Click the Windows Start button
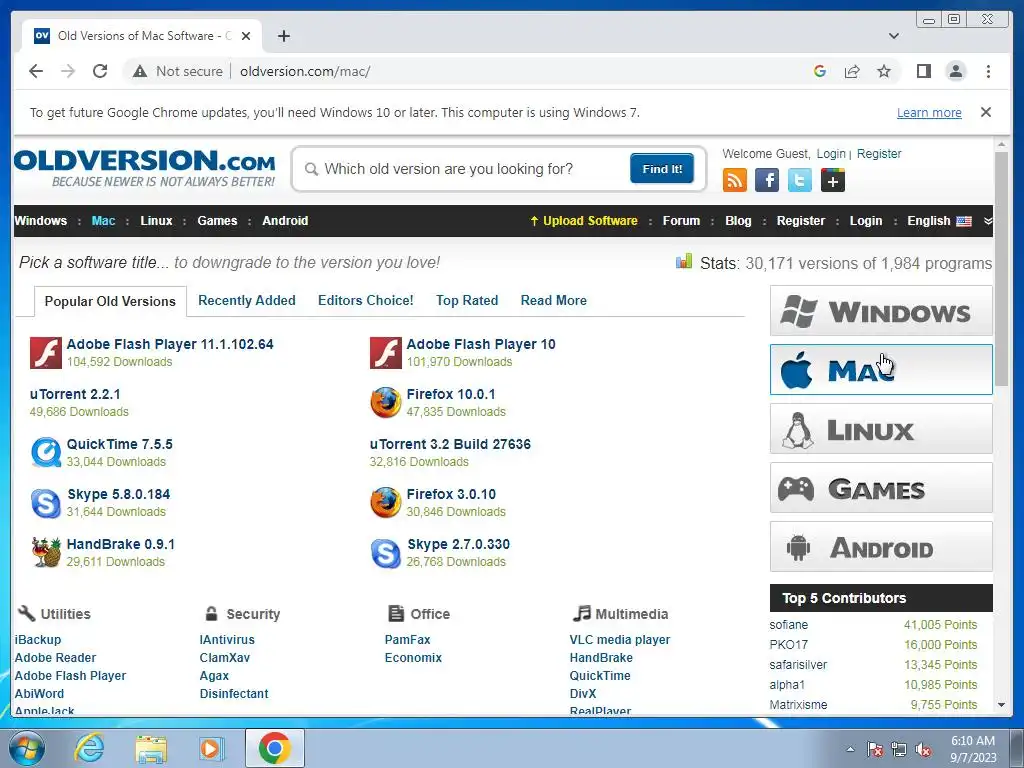This screenshot has width=1024, height=768. tap(27, 748)
